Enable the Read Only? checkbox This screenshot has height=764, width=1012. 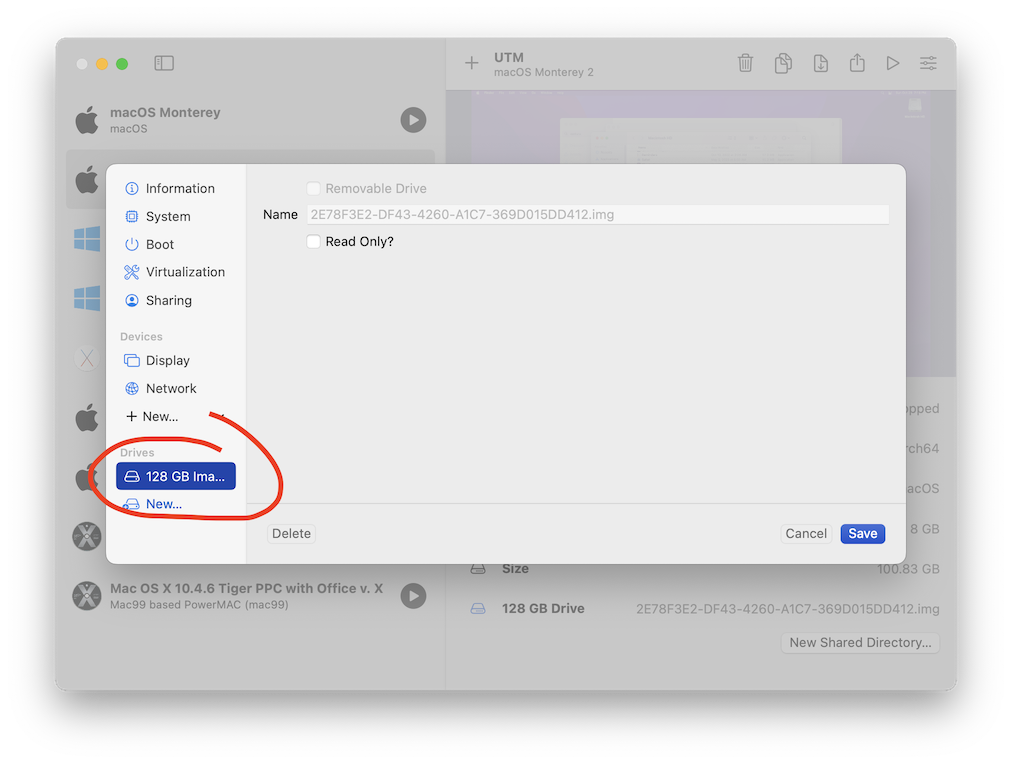coord(313,241)
